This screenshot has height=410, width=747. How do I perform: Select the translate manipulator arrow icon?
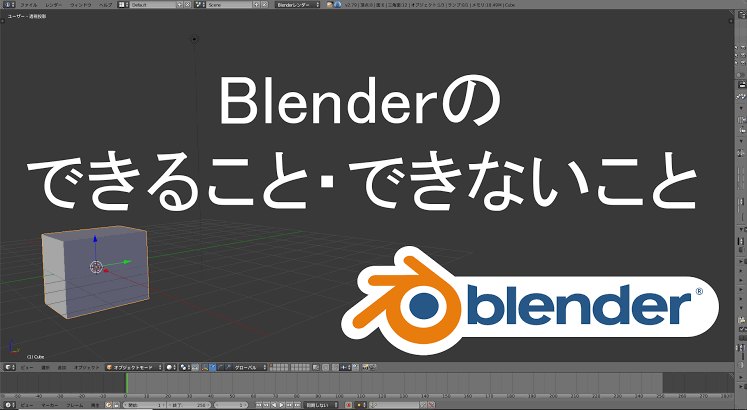[212, 368]
